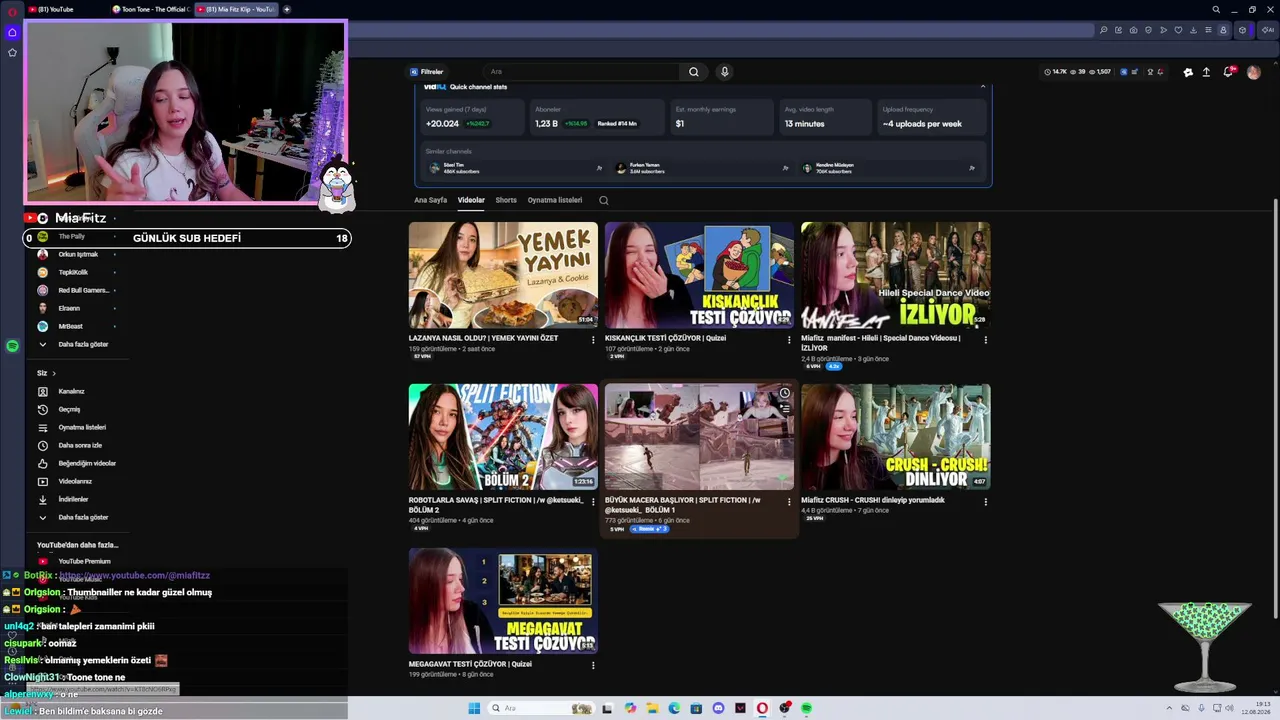1280x720 pixels.
Task: Add BÜYÜK MACERA video to Watch Later
Action: (x=785, y=393)
